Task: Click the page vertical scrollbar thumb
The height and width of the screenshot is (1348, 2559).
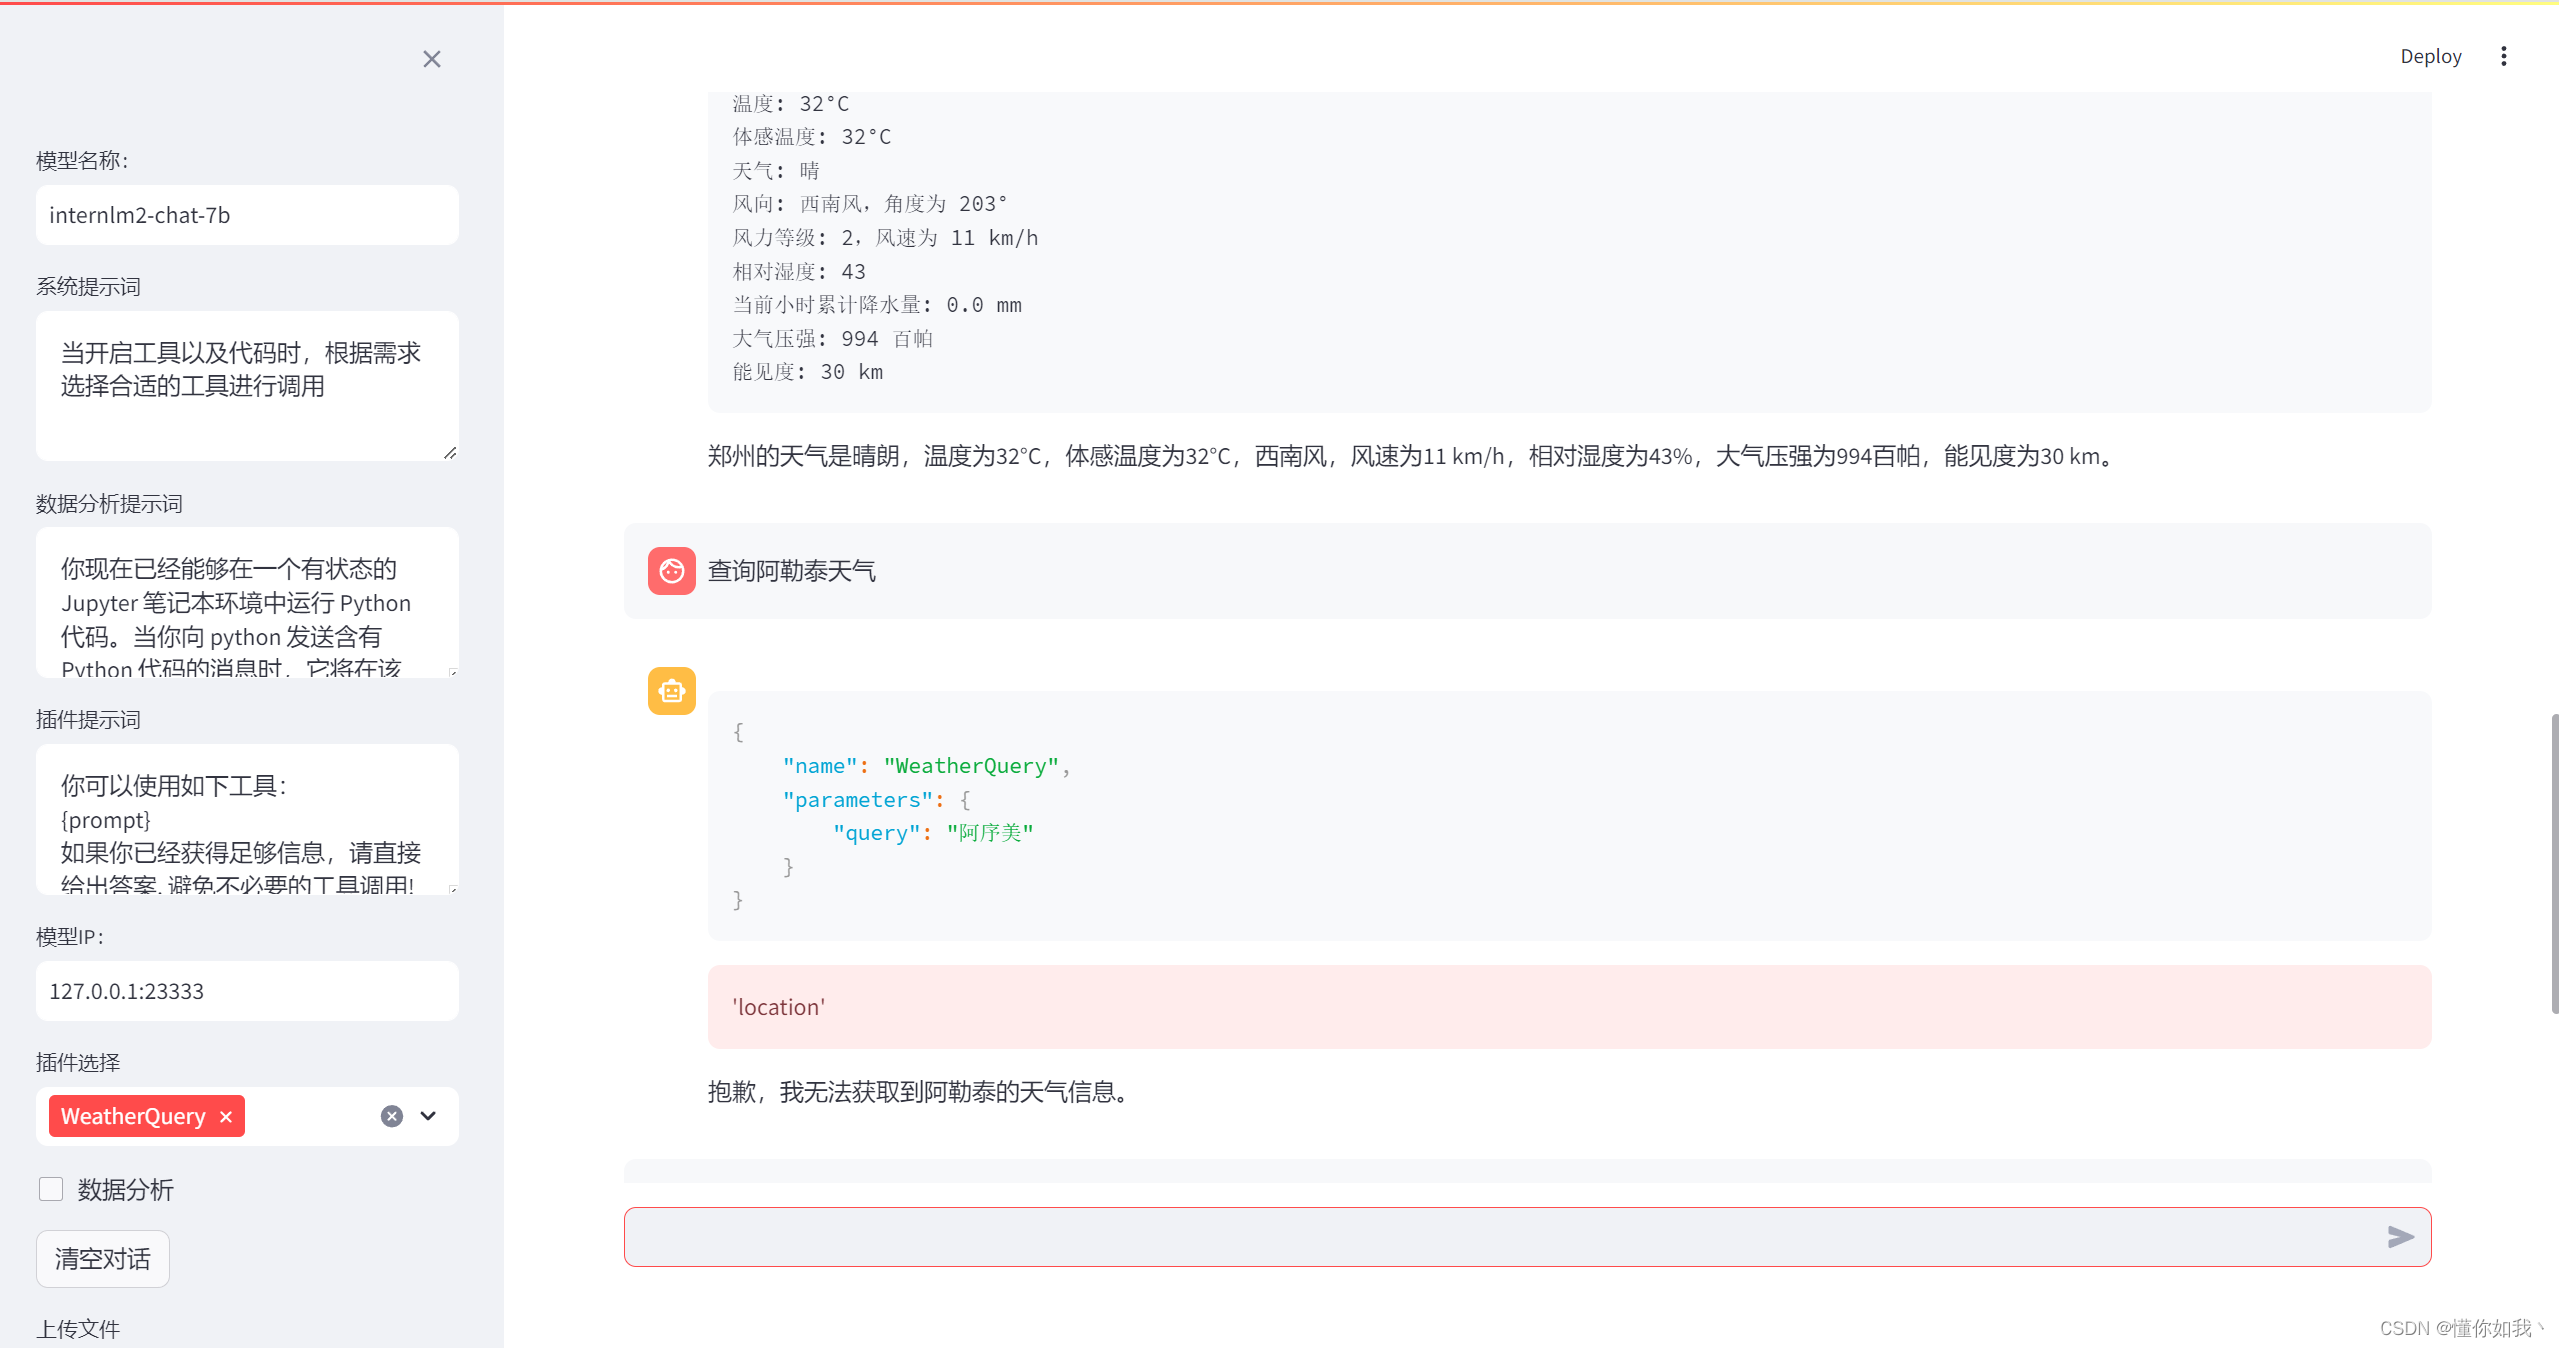Action: [x=2555, y=864]
